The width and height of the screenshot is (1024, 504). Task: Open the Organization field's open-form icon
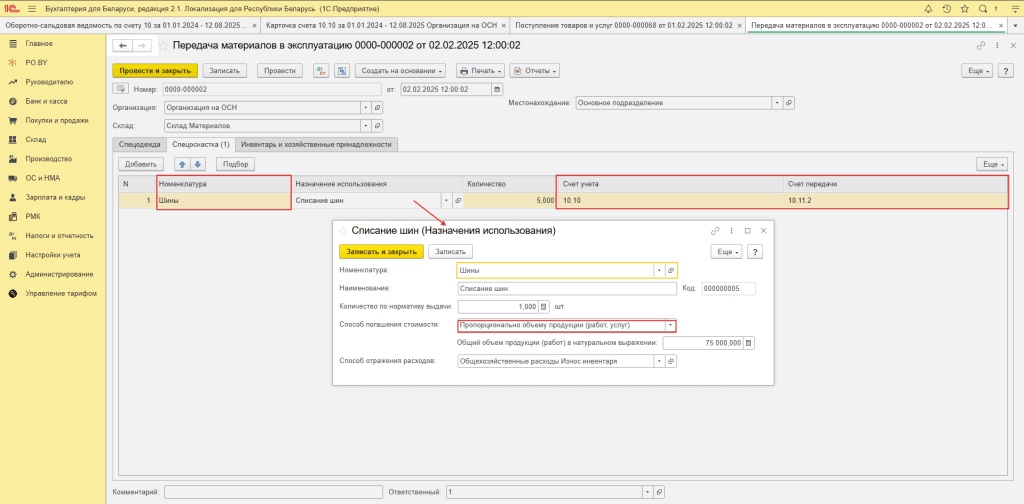(377, 108)
